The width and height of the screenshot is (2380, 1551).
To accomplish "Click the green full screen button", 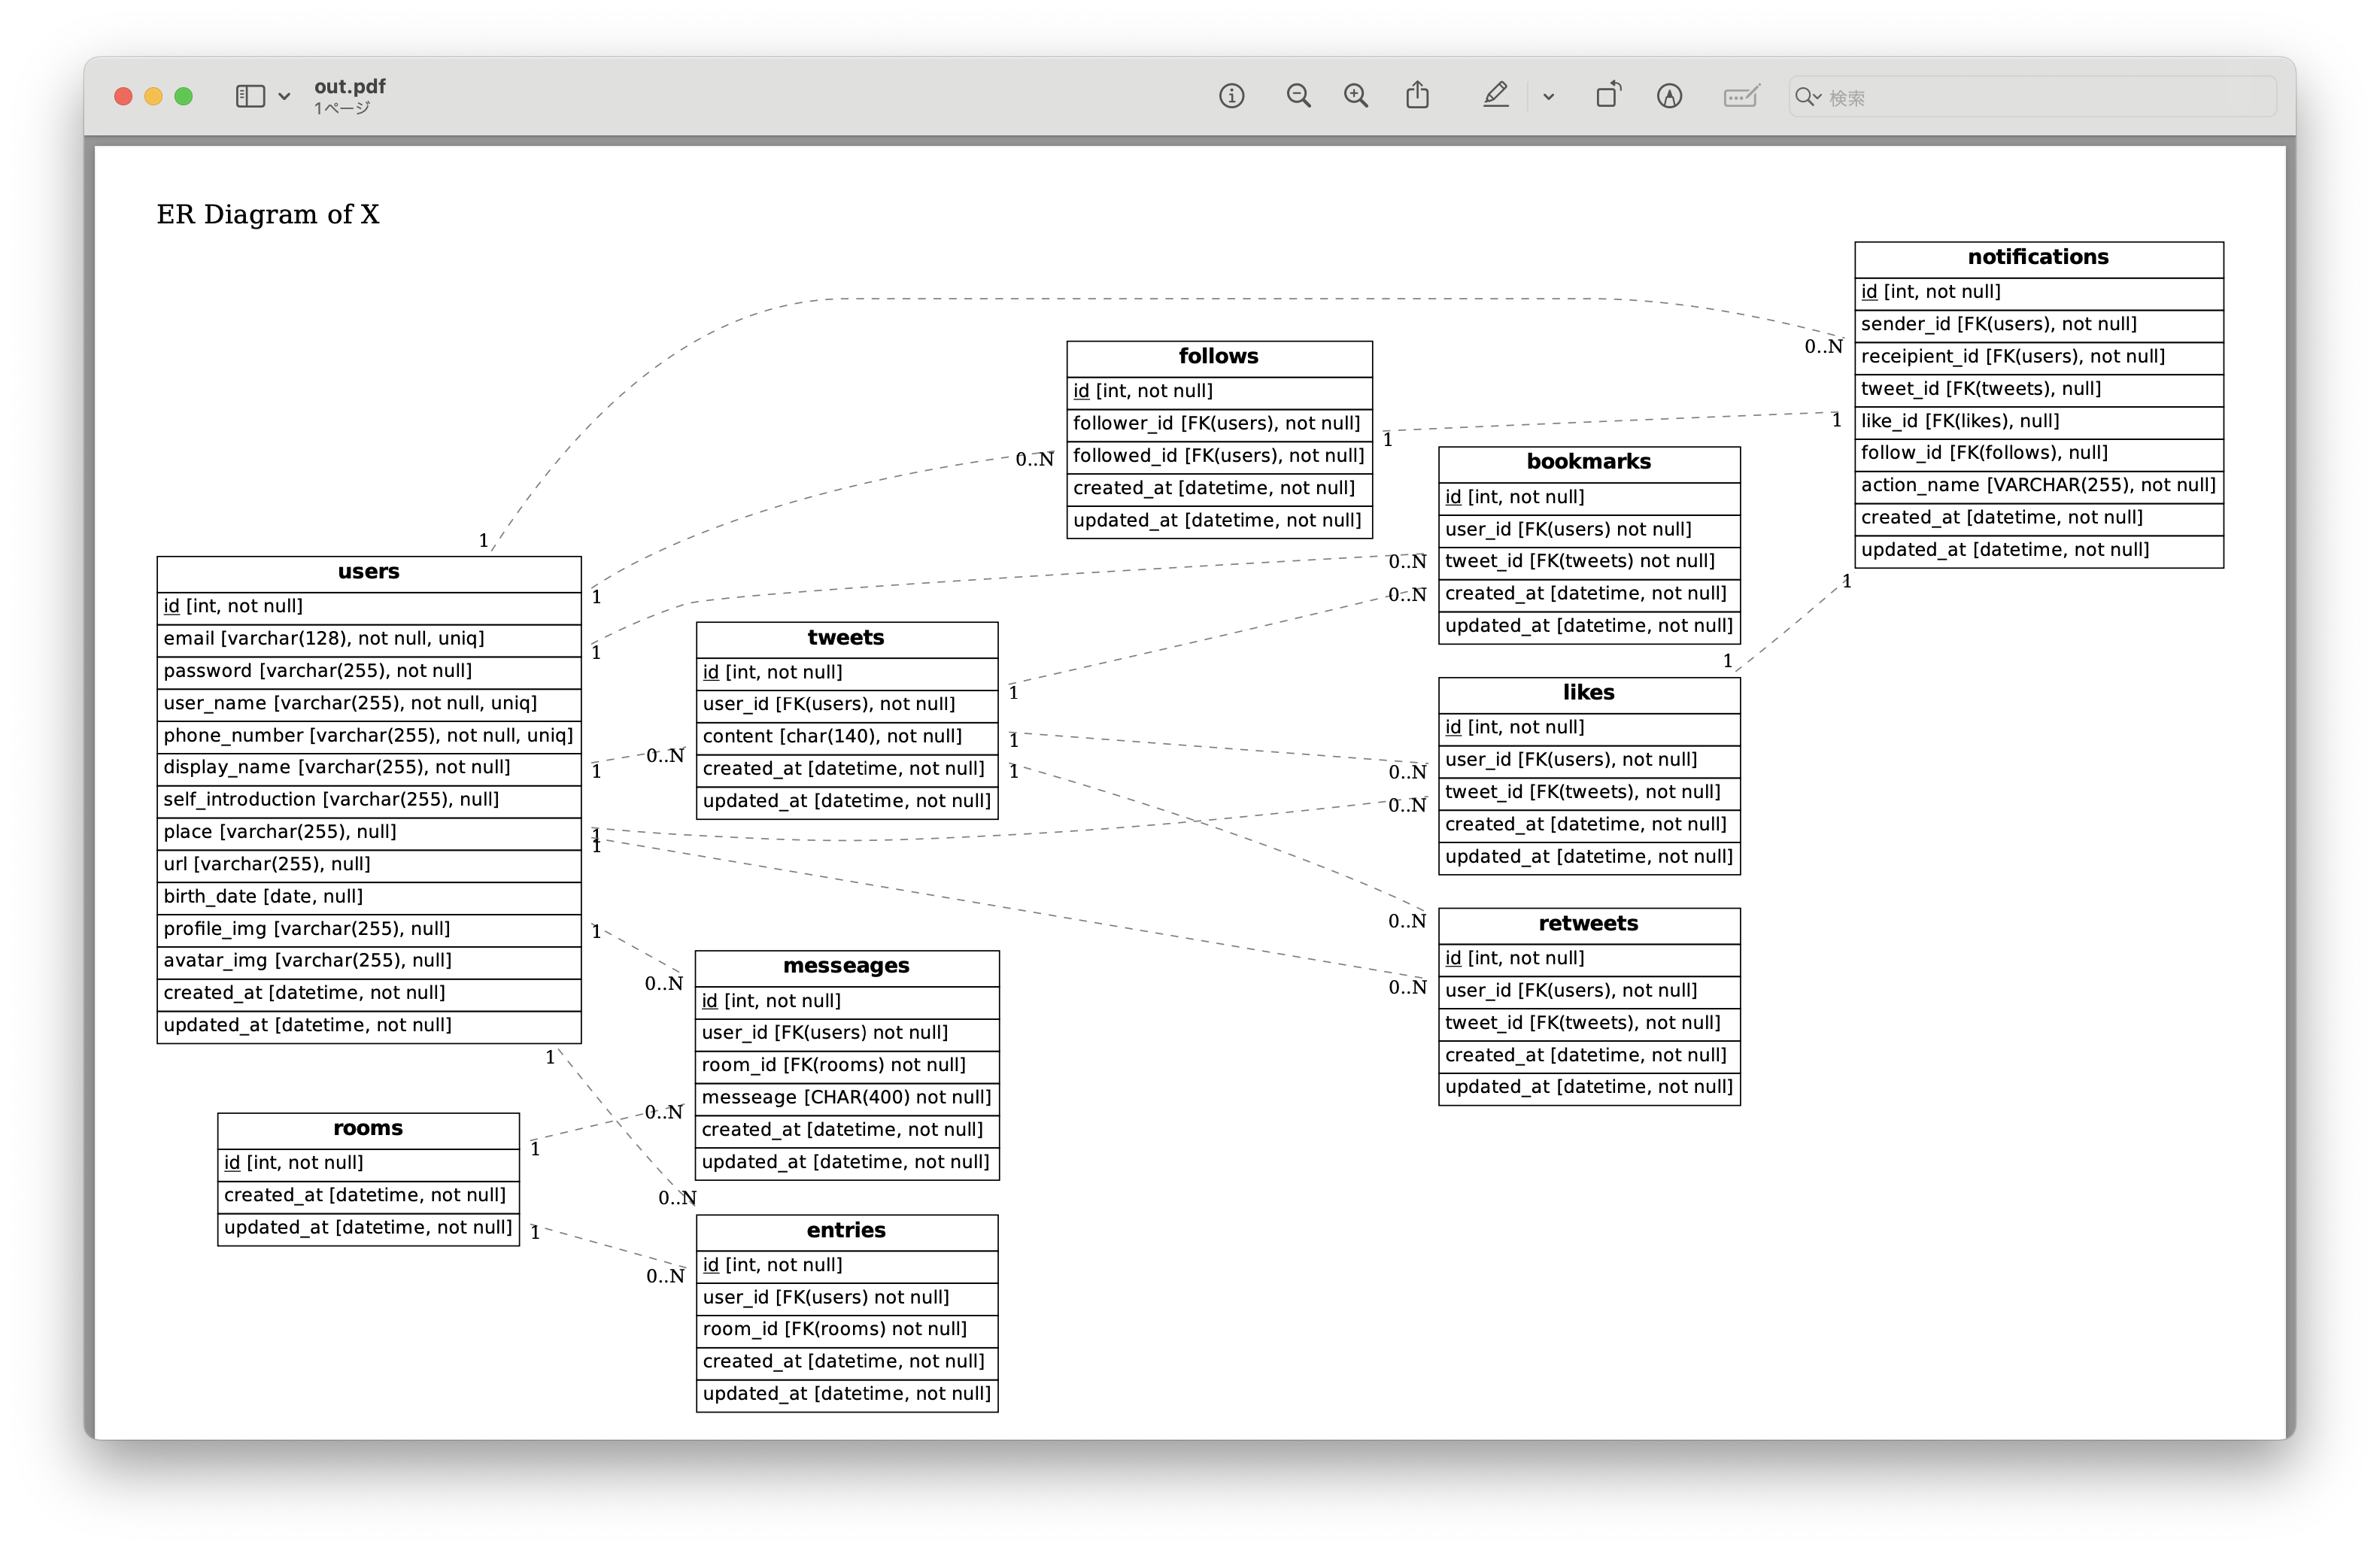I will pos(184,96).
